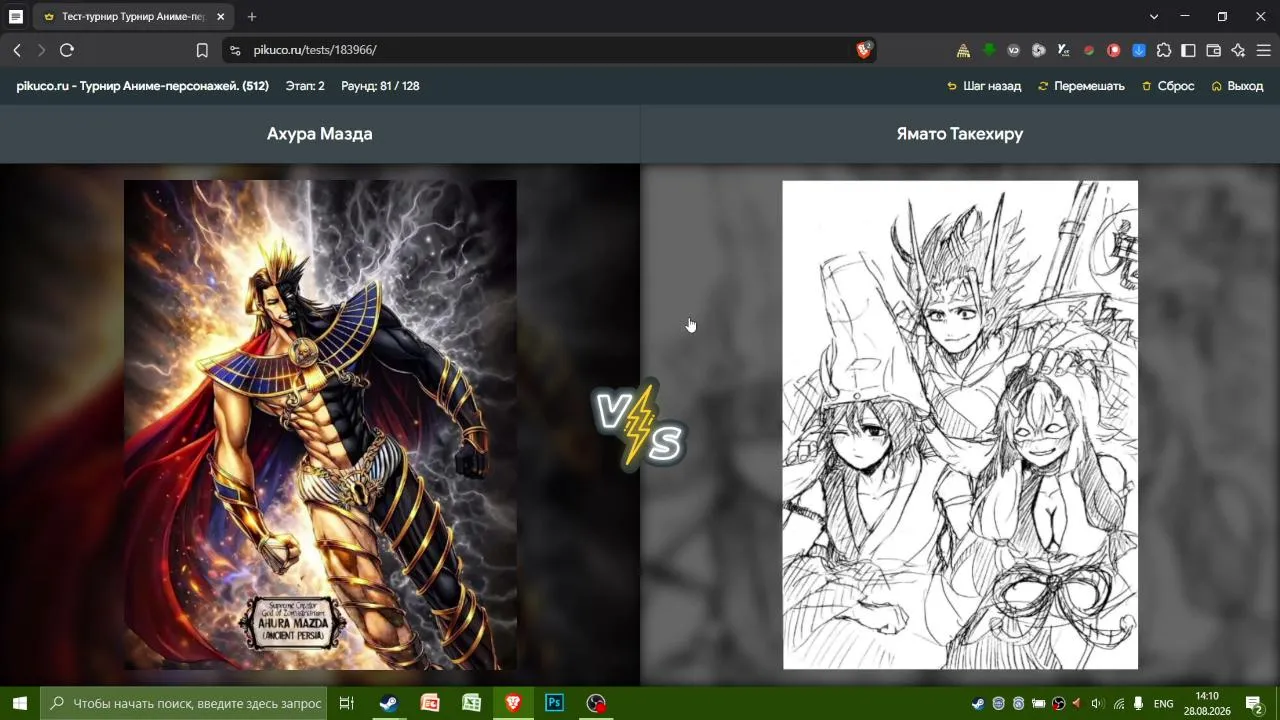Open the clock and calendar flyout
Screen dimensions: 1280x720
1207,703
